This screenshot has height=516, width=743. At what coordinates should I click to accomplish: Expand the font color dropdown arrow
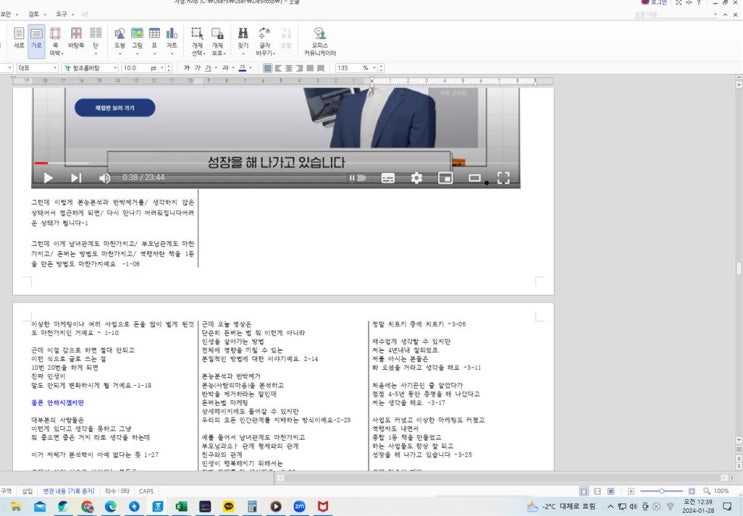click(x=251, y=68)
